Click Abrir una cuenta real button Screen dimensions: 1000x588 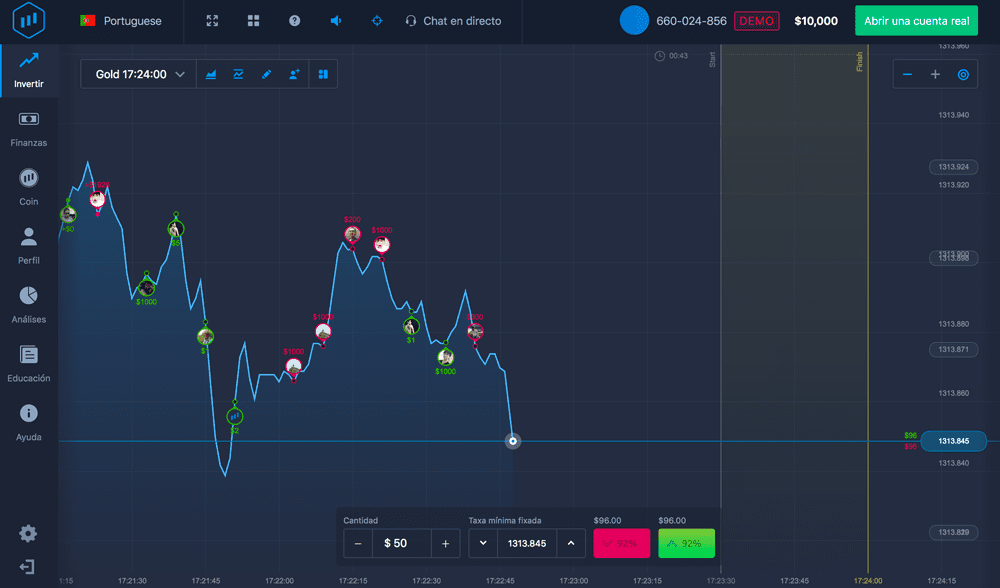tap(918, 21)
